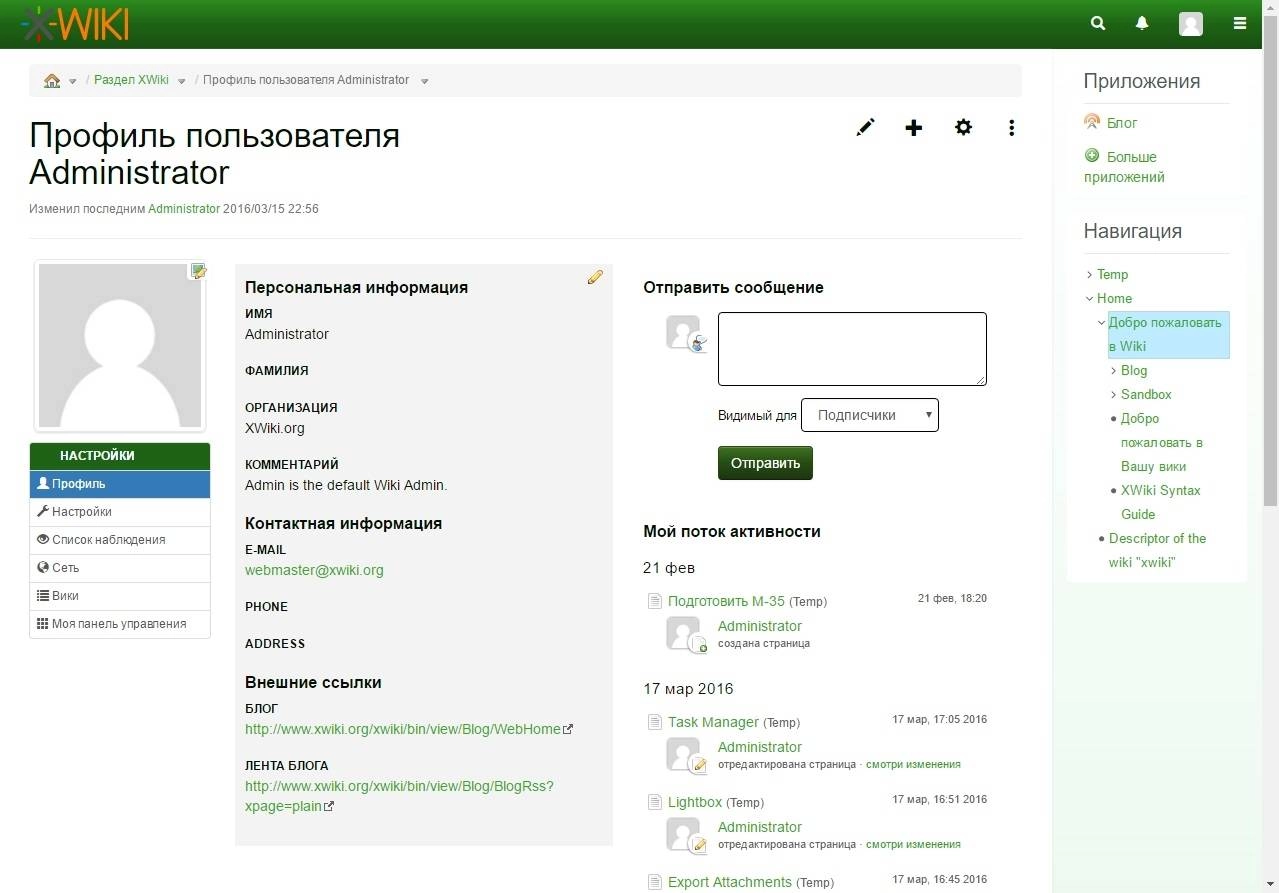The width and height of the screenshot is (1279, 893).
Task: View changes for Lightbox entry
Action: tap(913, 844)
